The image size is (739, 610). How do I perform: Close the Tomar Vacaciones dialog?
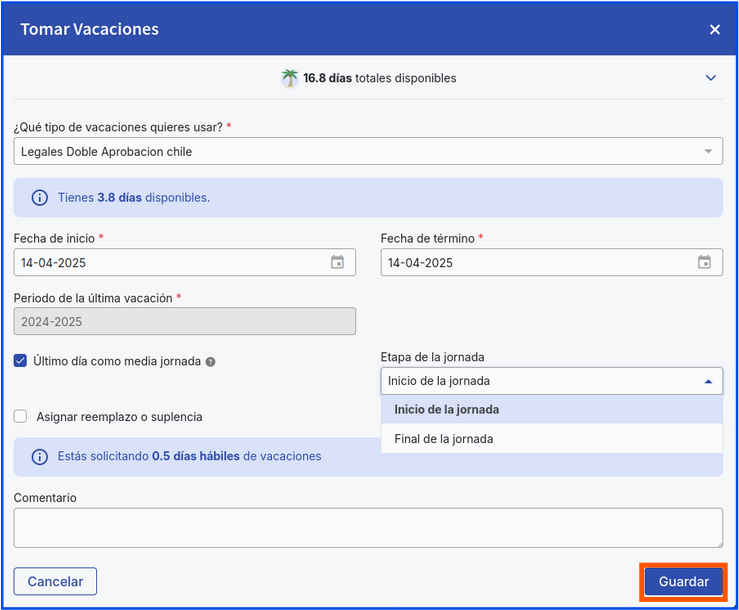[715, 30]
